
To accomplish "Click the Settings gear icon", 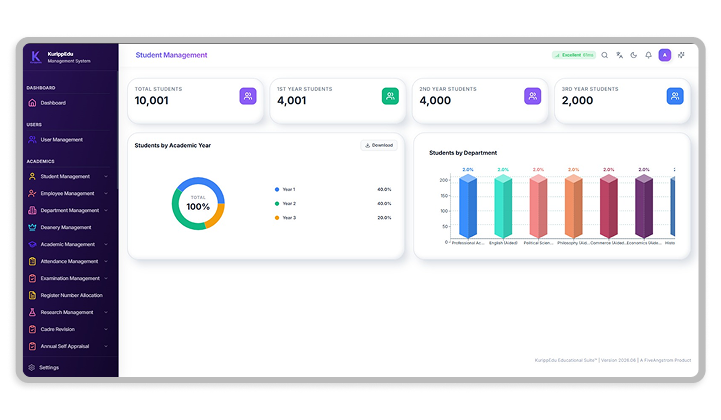I will click(x=31, y=368).
